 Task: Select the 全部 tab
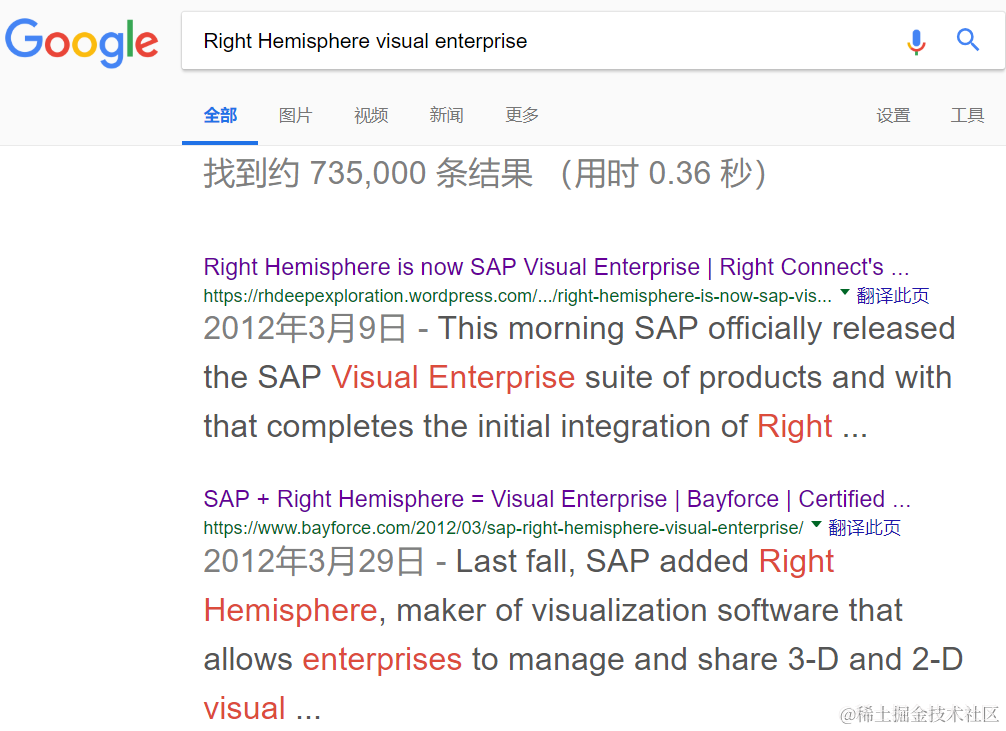220,116
